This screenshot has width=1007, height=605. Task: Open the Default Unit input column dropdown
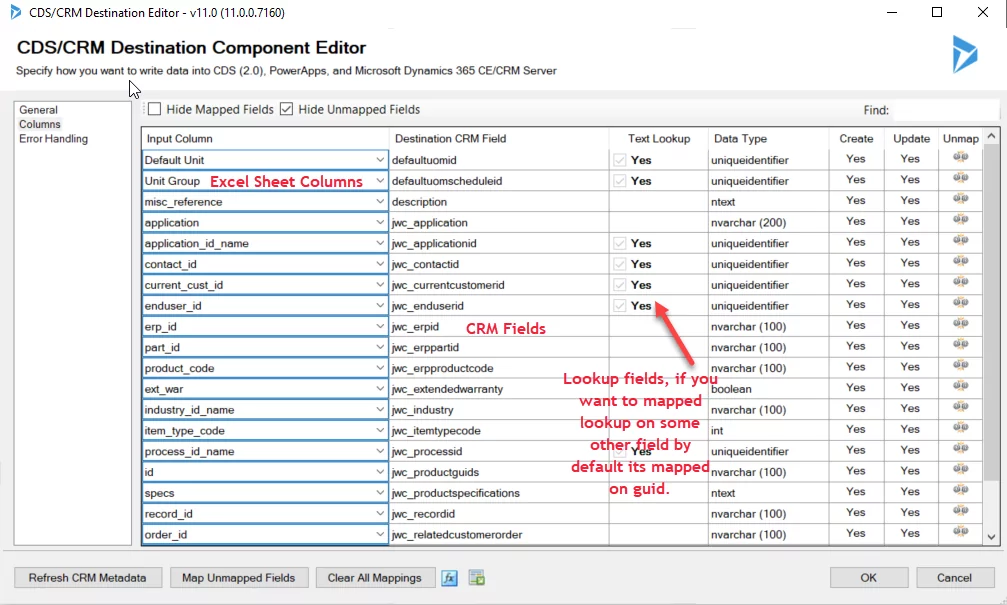coord(380,160)
